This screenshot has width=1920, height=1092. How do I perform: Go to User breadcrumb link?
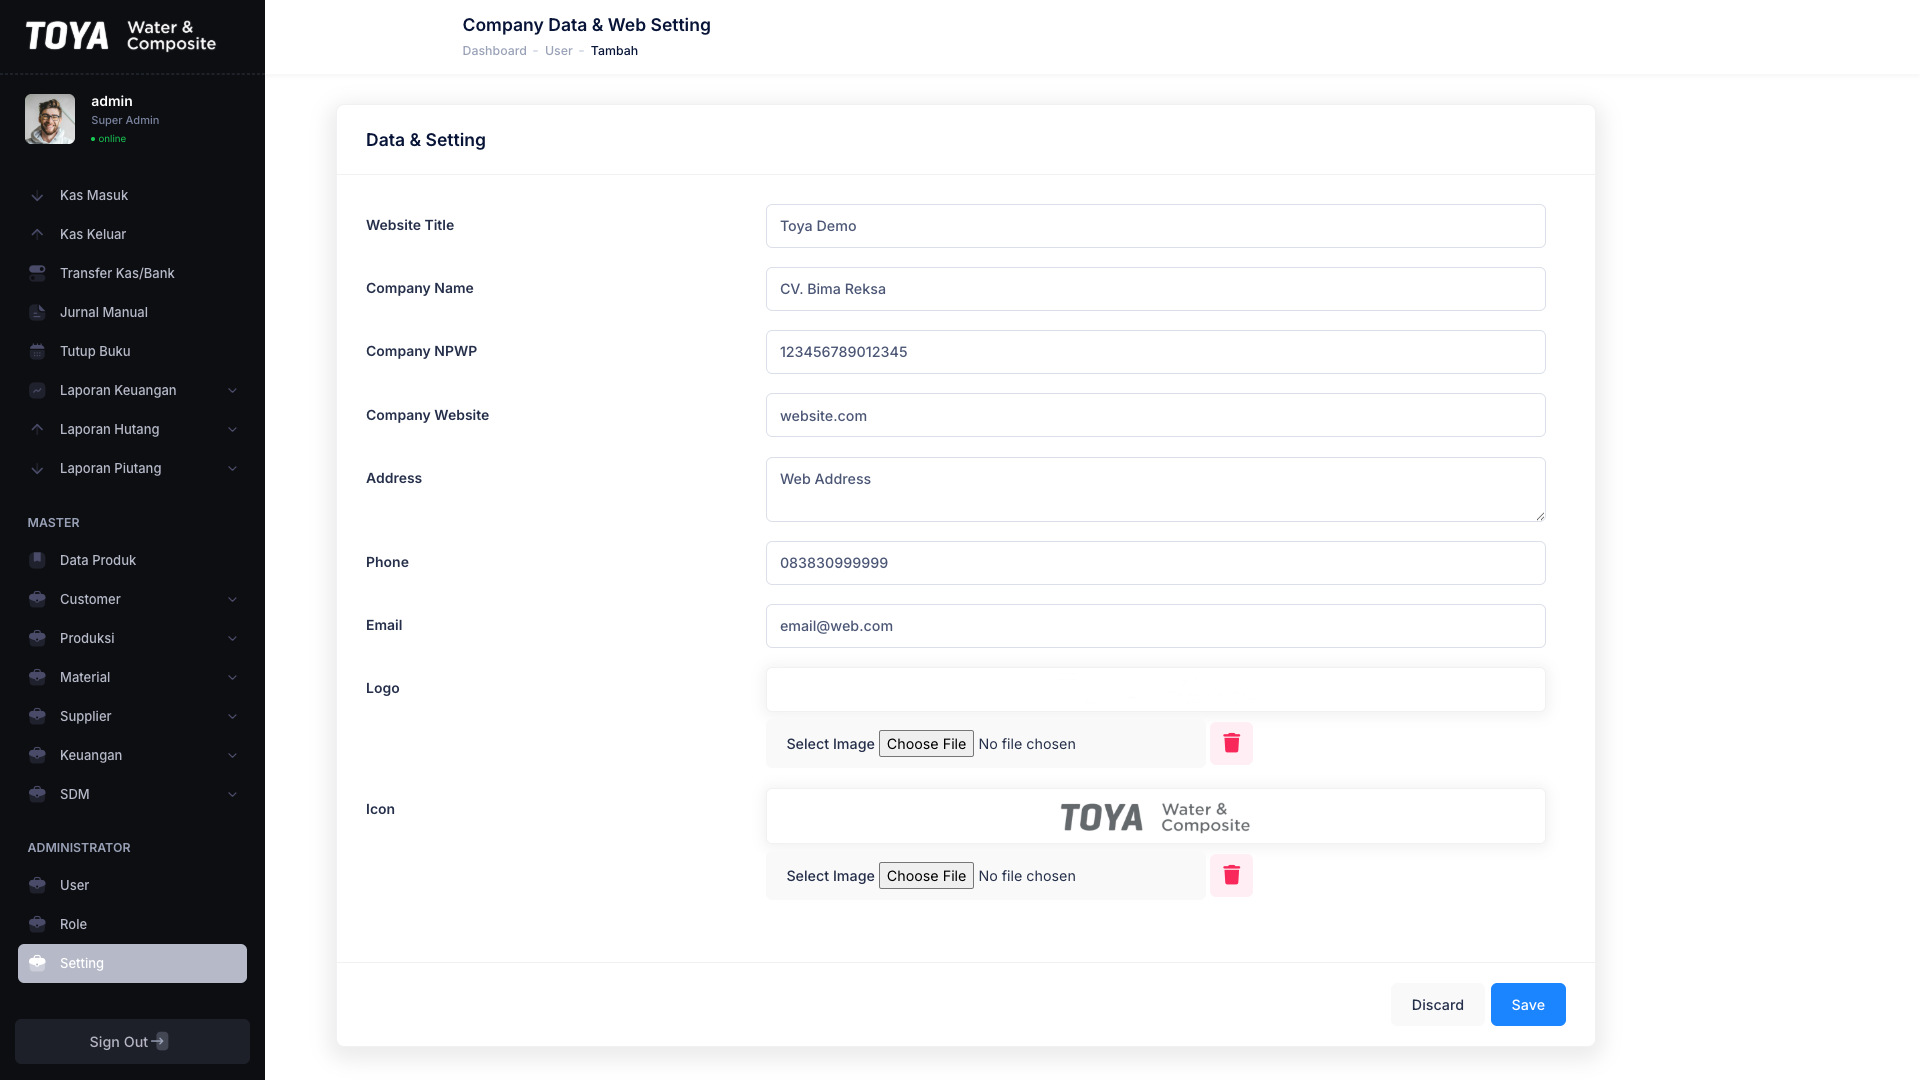coord(558,51)
